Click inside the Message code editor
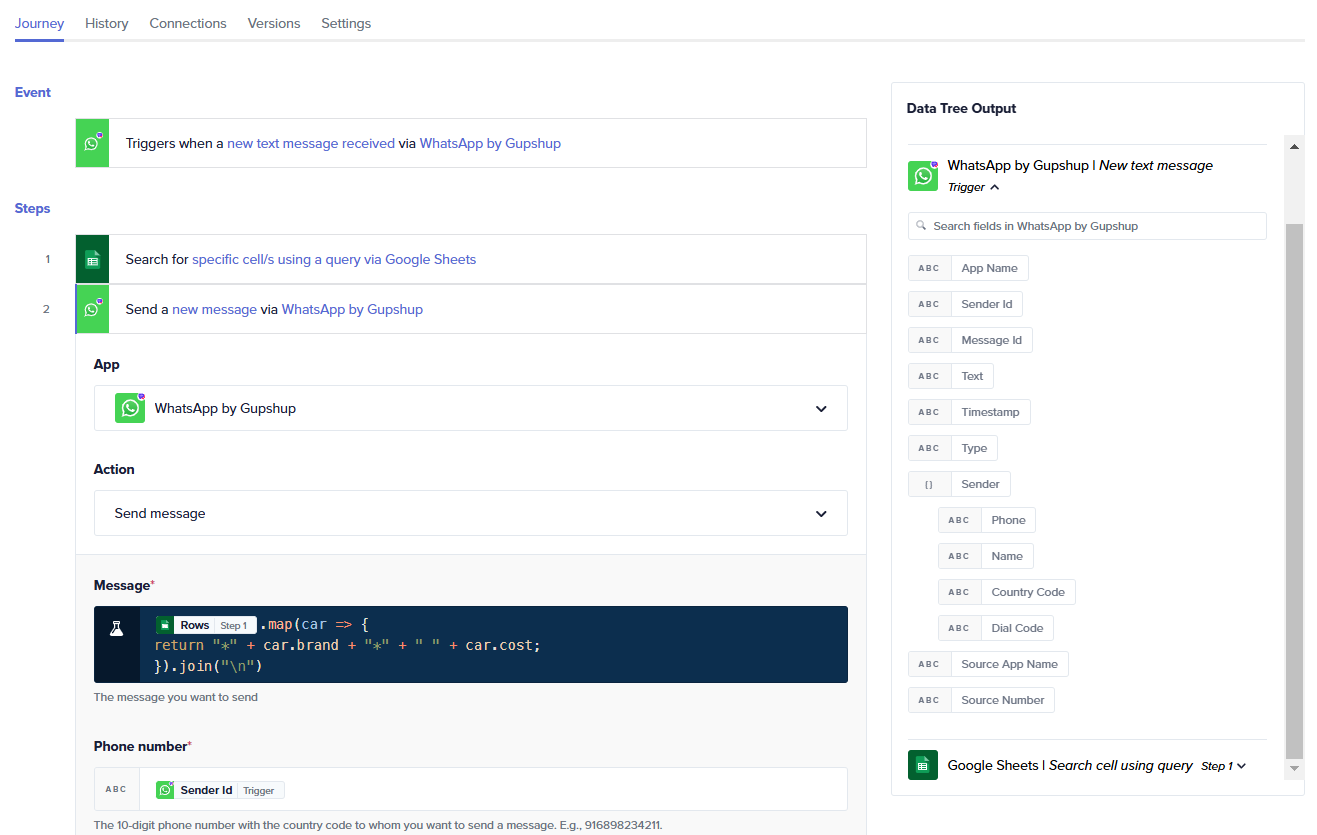This screenshot has width=1317, height=835. pyautogui.click(x=494, y=644)
